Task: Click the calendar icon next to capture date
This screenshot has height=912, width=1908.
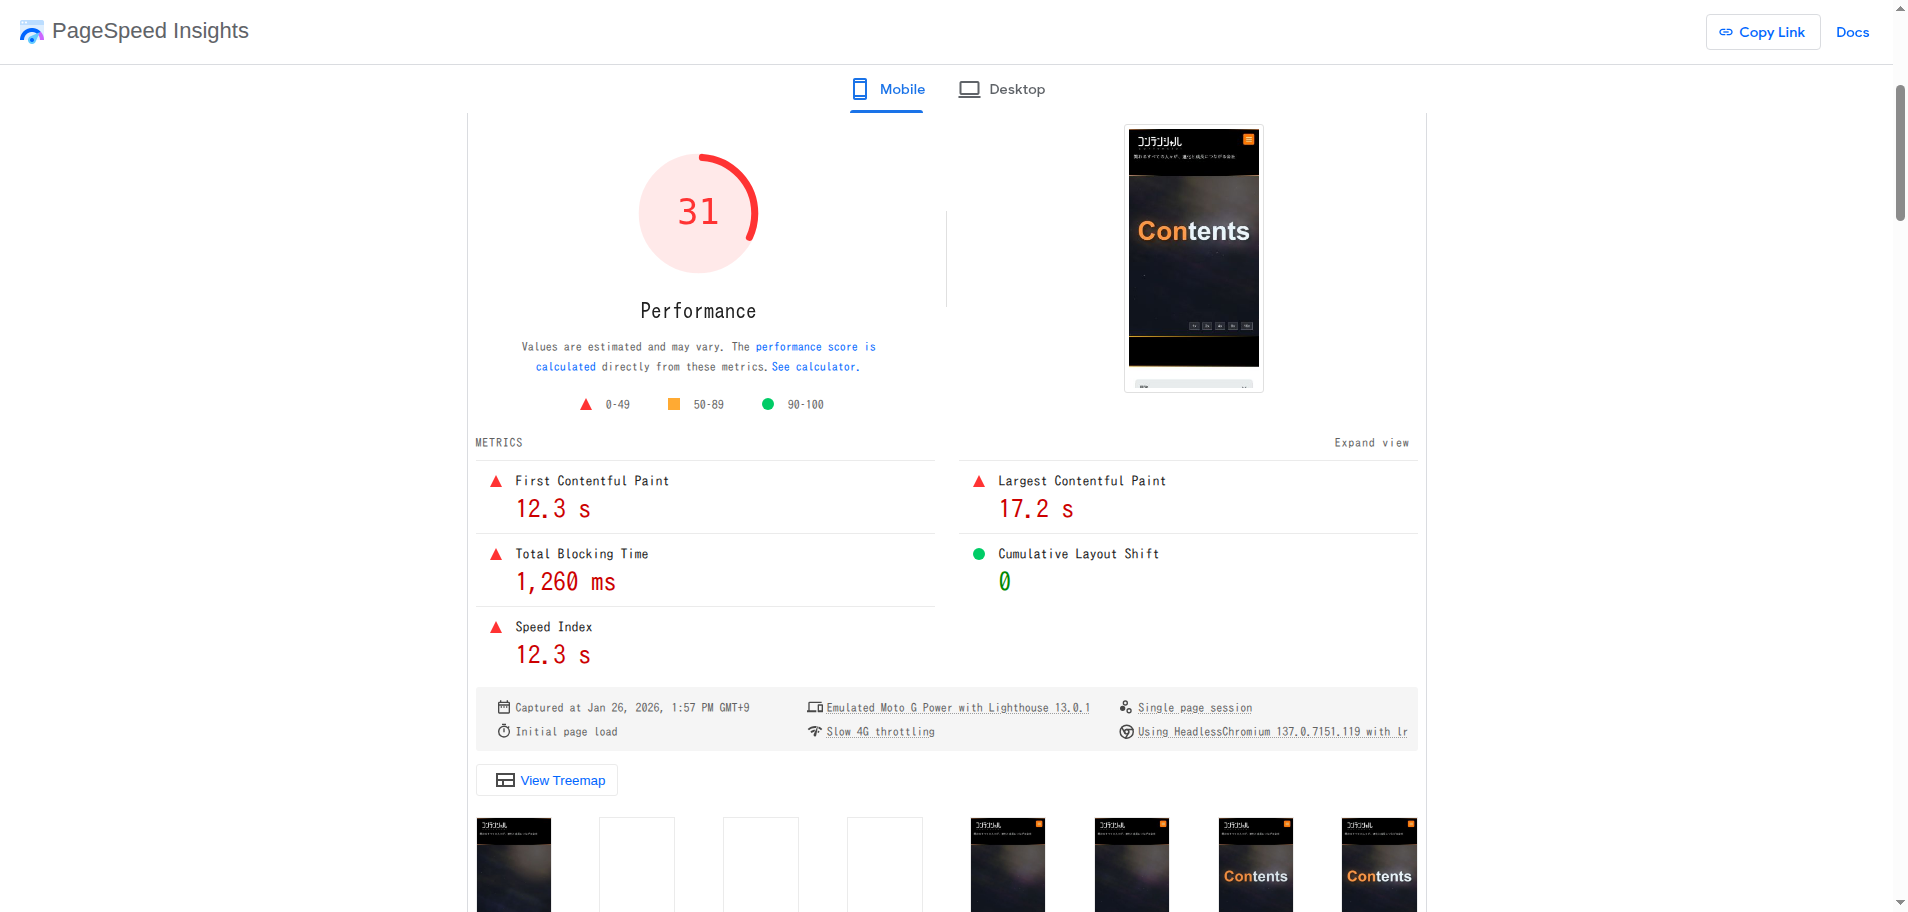Action: (x=504, y=707)
